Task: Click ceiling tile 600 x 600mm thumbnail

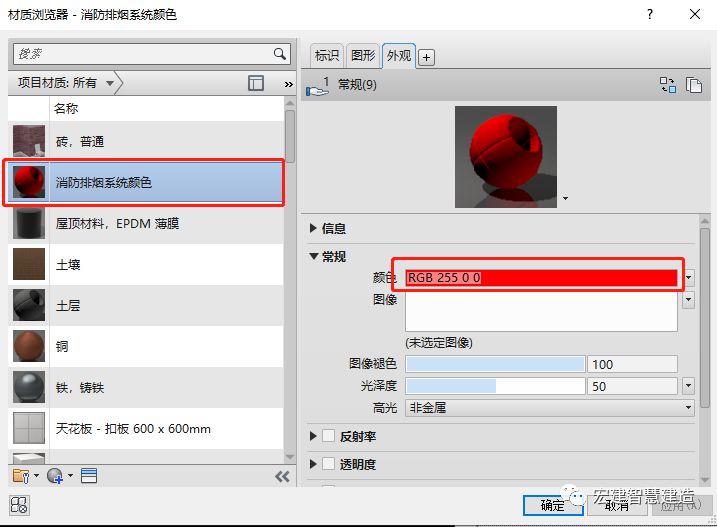Action: [29, 428]
